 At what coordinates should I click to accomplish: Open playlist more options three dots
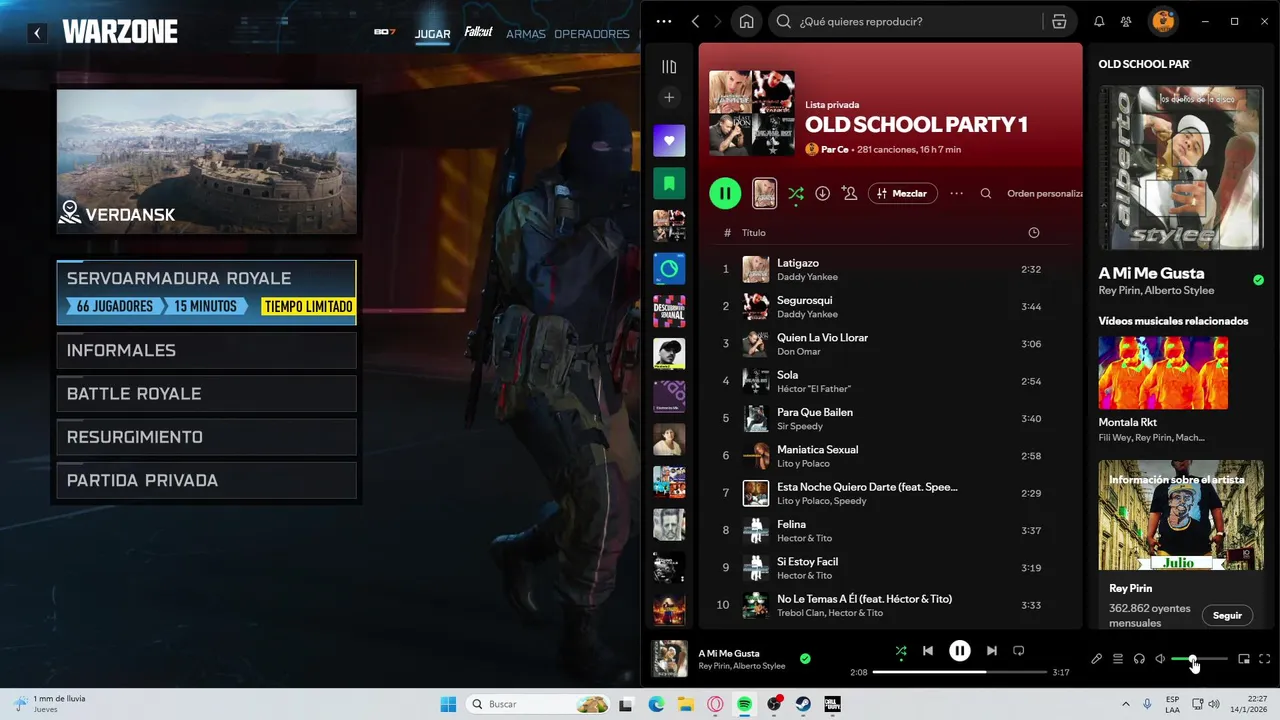tap(956, 193)
